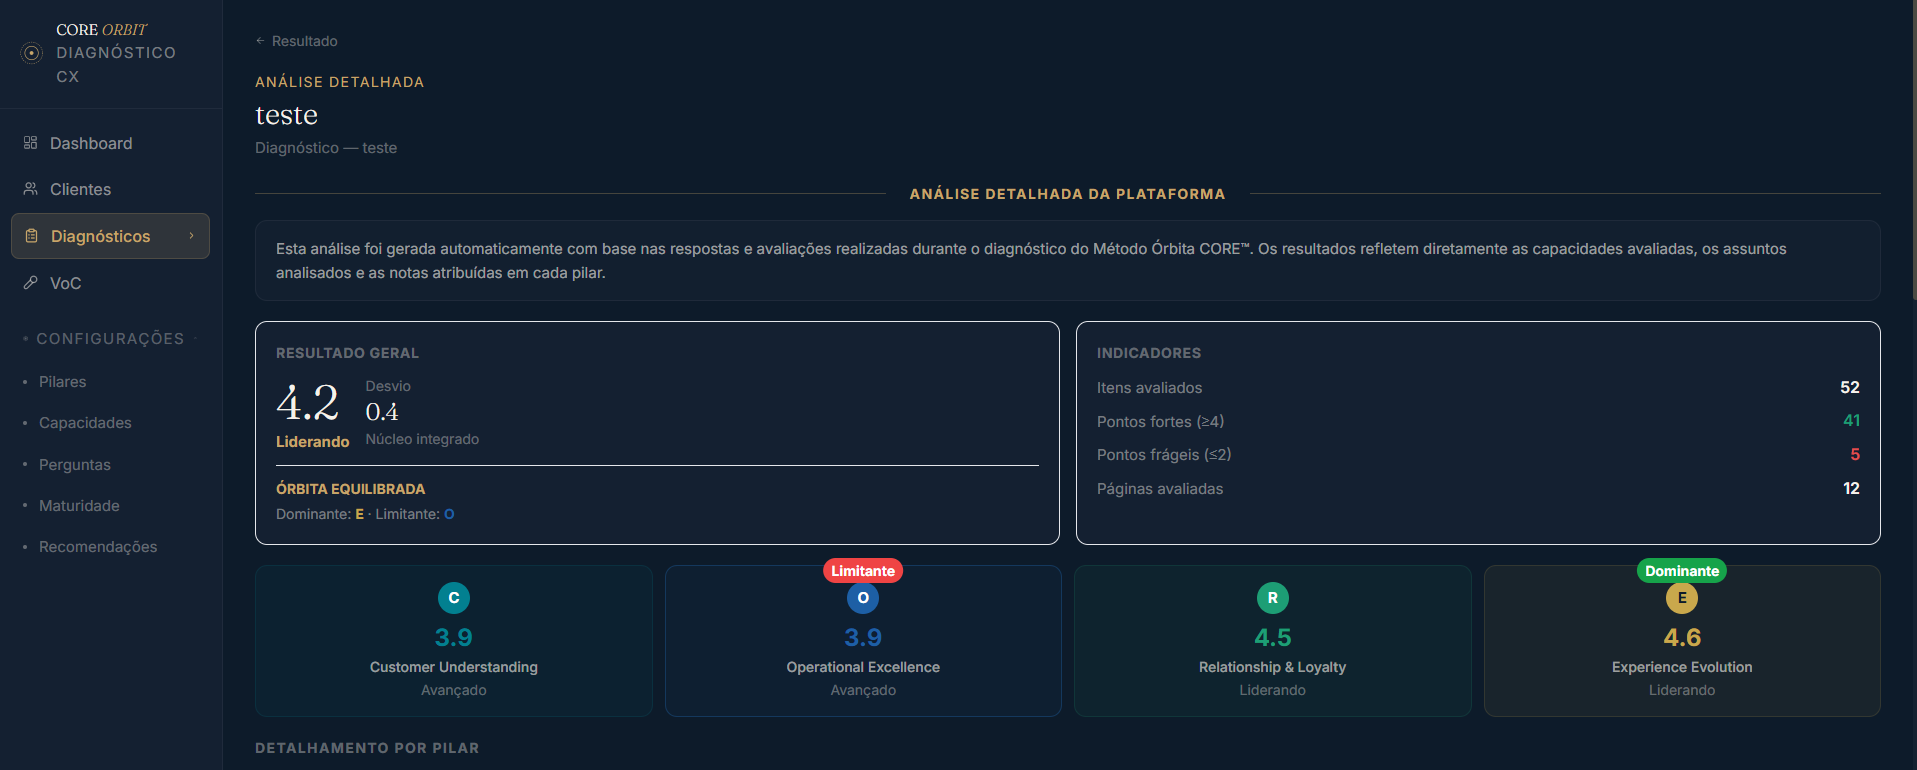This screenshot has height=770, width=1917.
Task: Click the R pillar circle badge
Action: pyautogui.click(x=1273, y=598)
